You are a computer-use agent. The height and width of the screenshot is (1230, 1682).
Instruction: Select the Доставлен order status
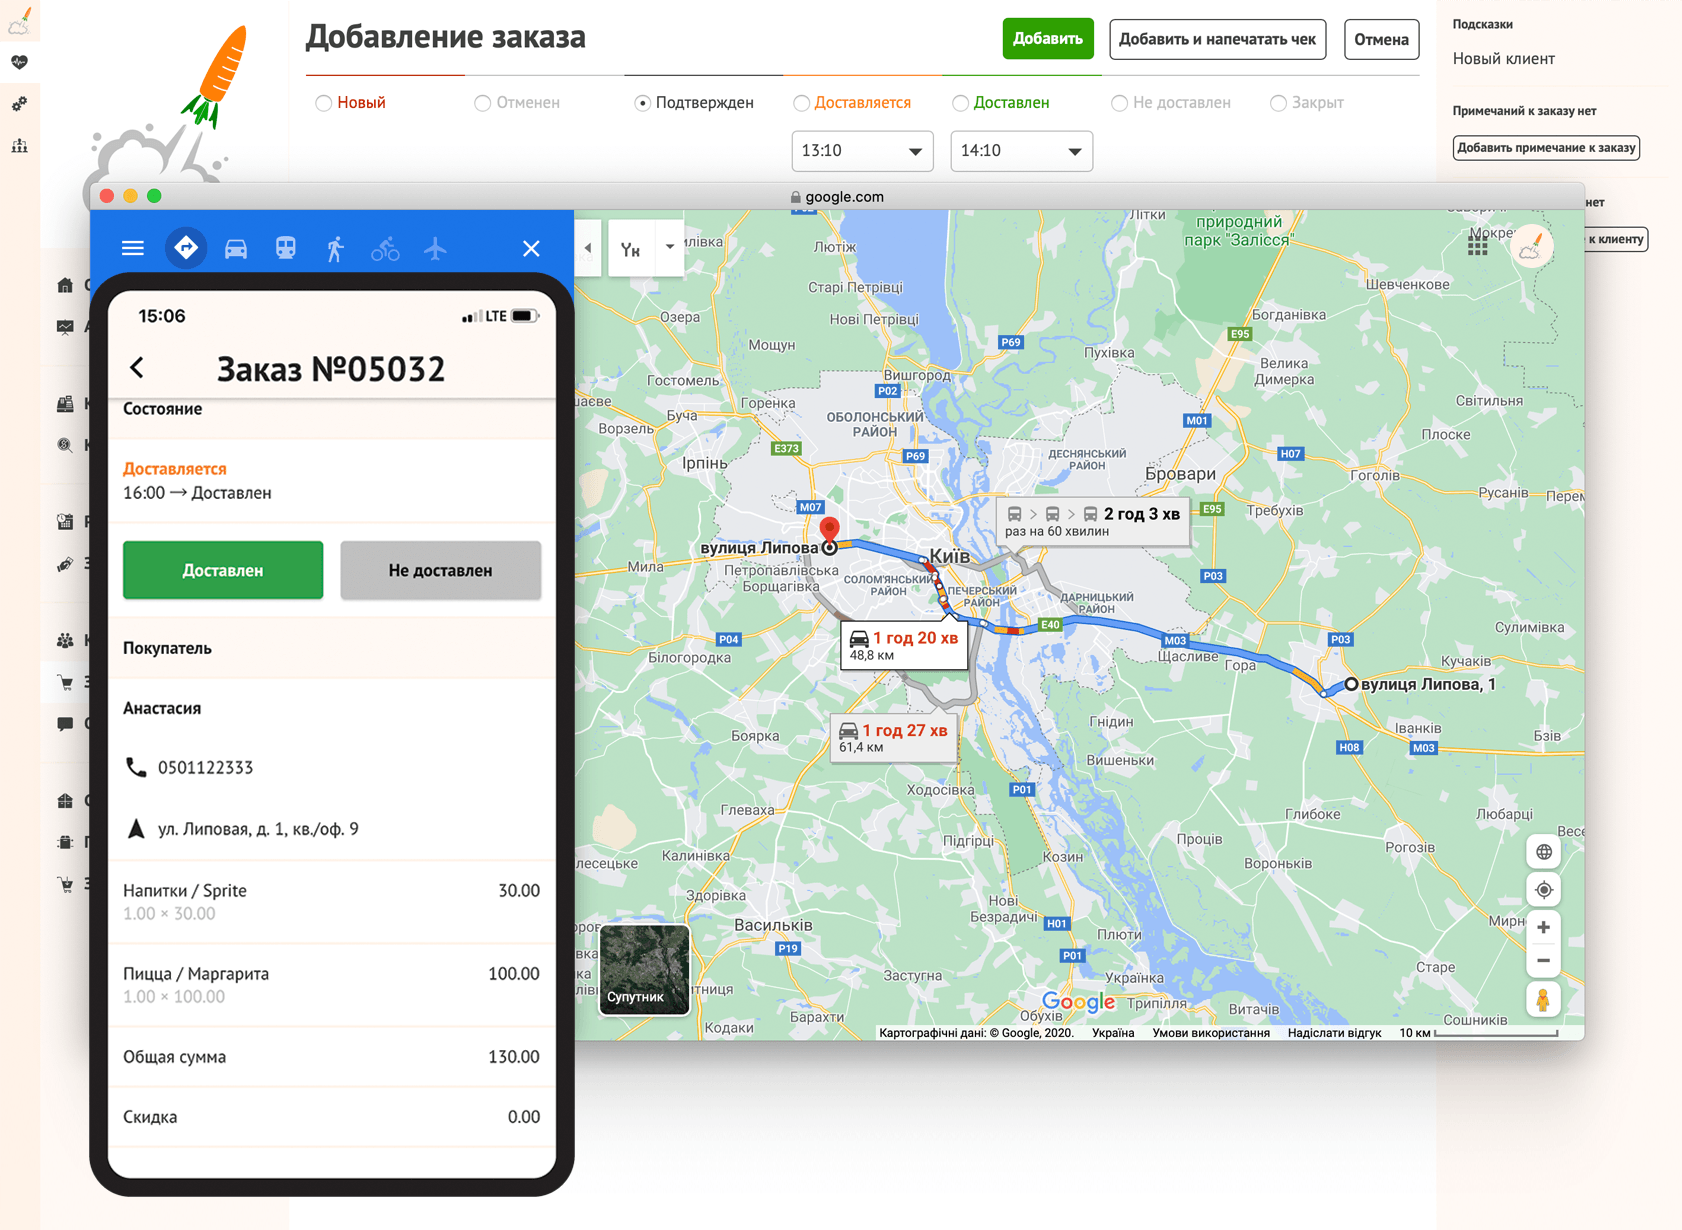tap(1000, 103)
